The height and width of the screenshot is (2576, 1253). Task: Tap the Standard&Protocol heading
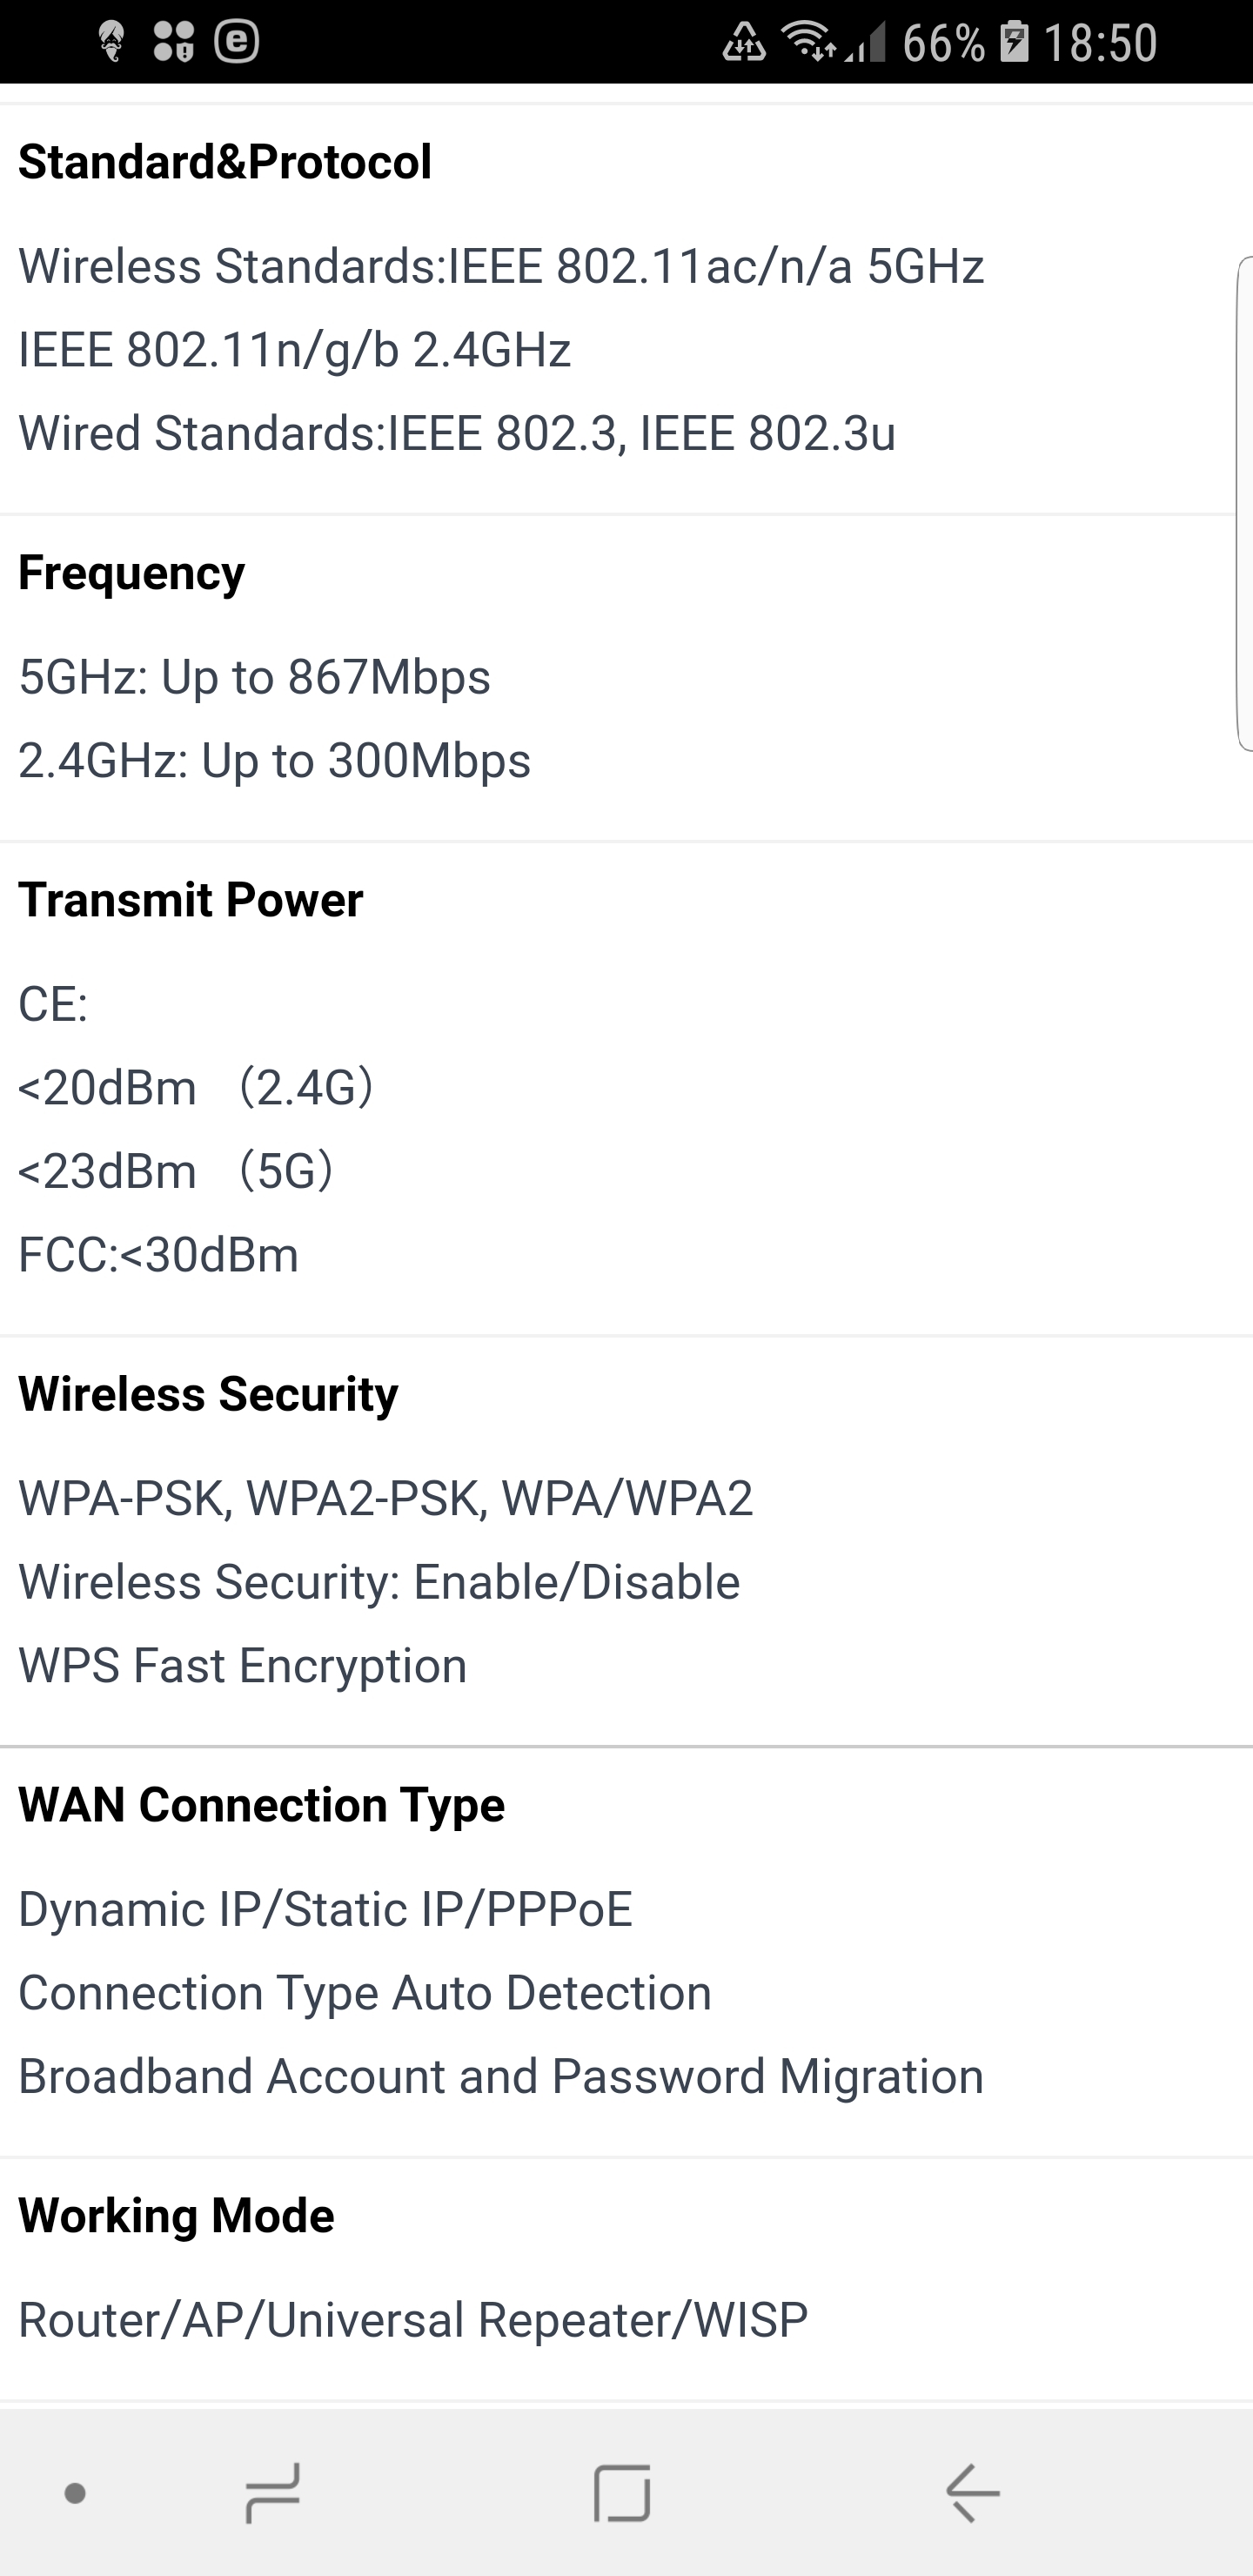[x=225, y=162]
